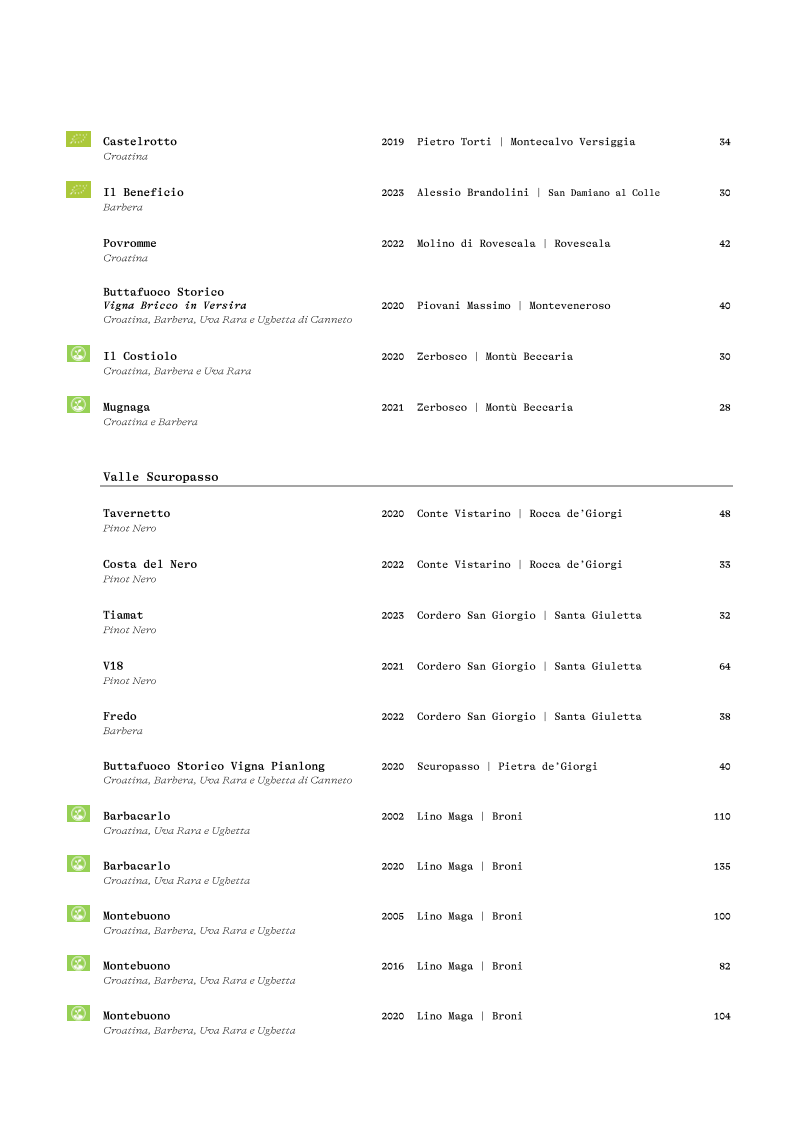Click the Valle Scuropasso section heading
This screenshot has width=793, height=1122.
point(160,478)
